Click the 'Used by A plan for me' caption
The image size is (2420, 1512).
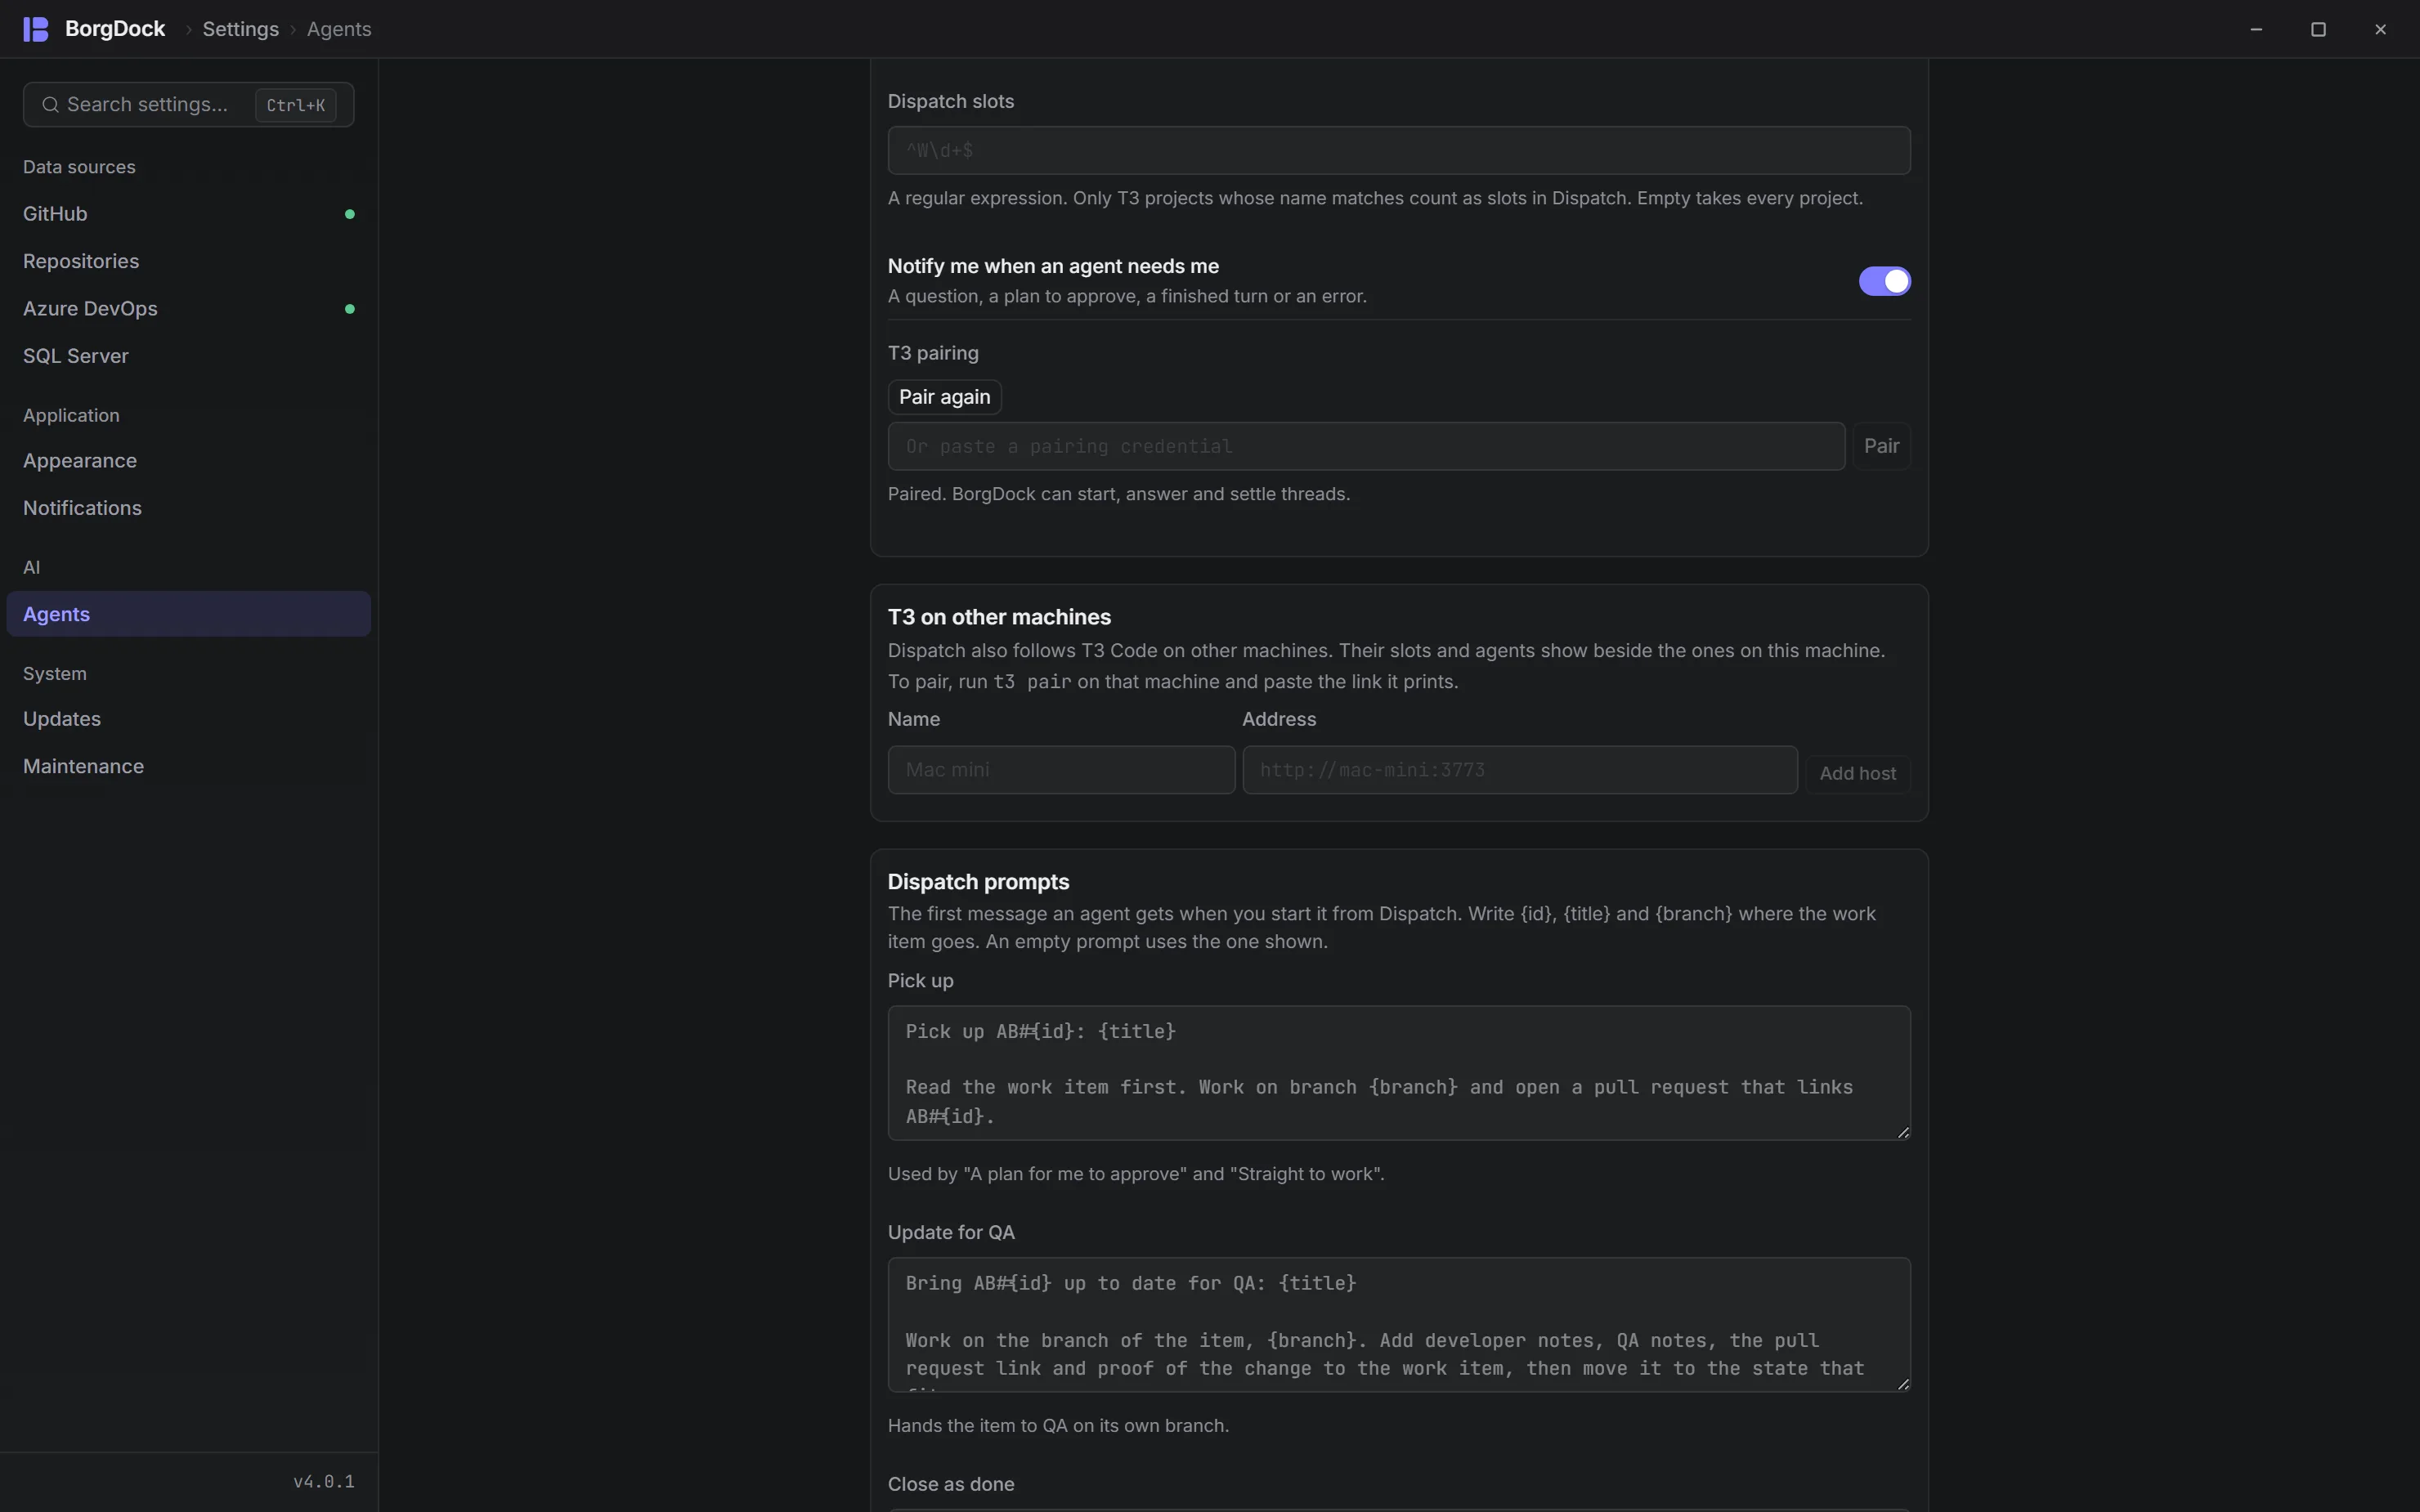pyautogui.click(x=1136, y=1174)
